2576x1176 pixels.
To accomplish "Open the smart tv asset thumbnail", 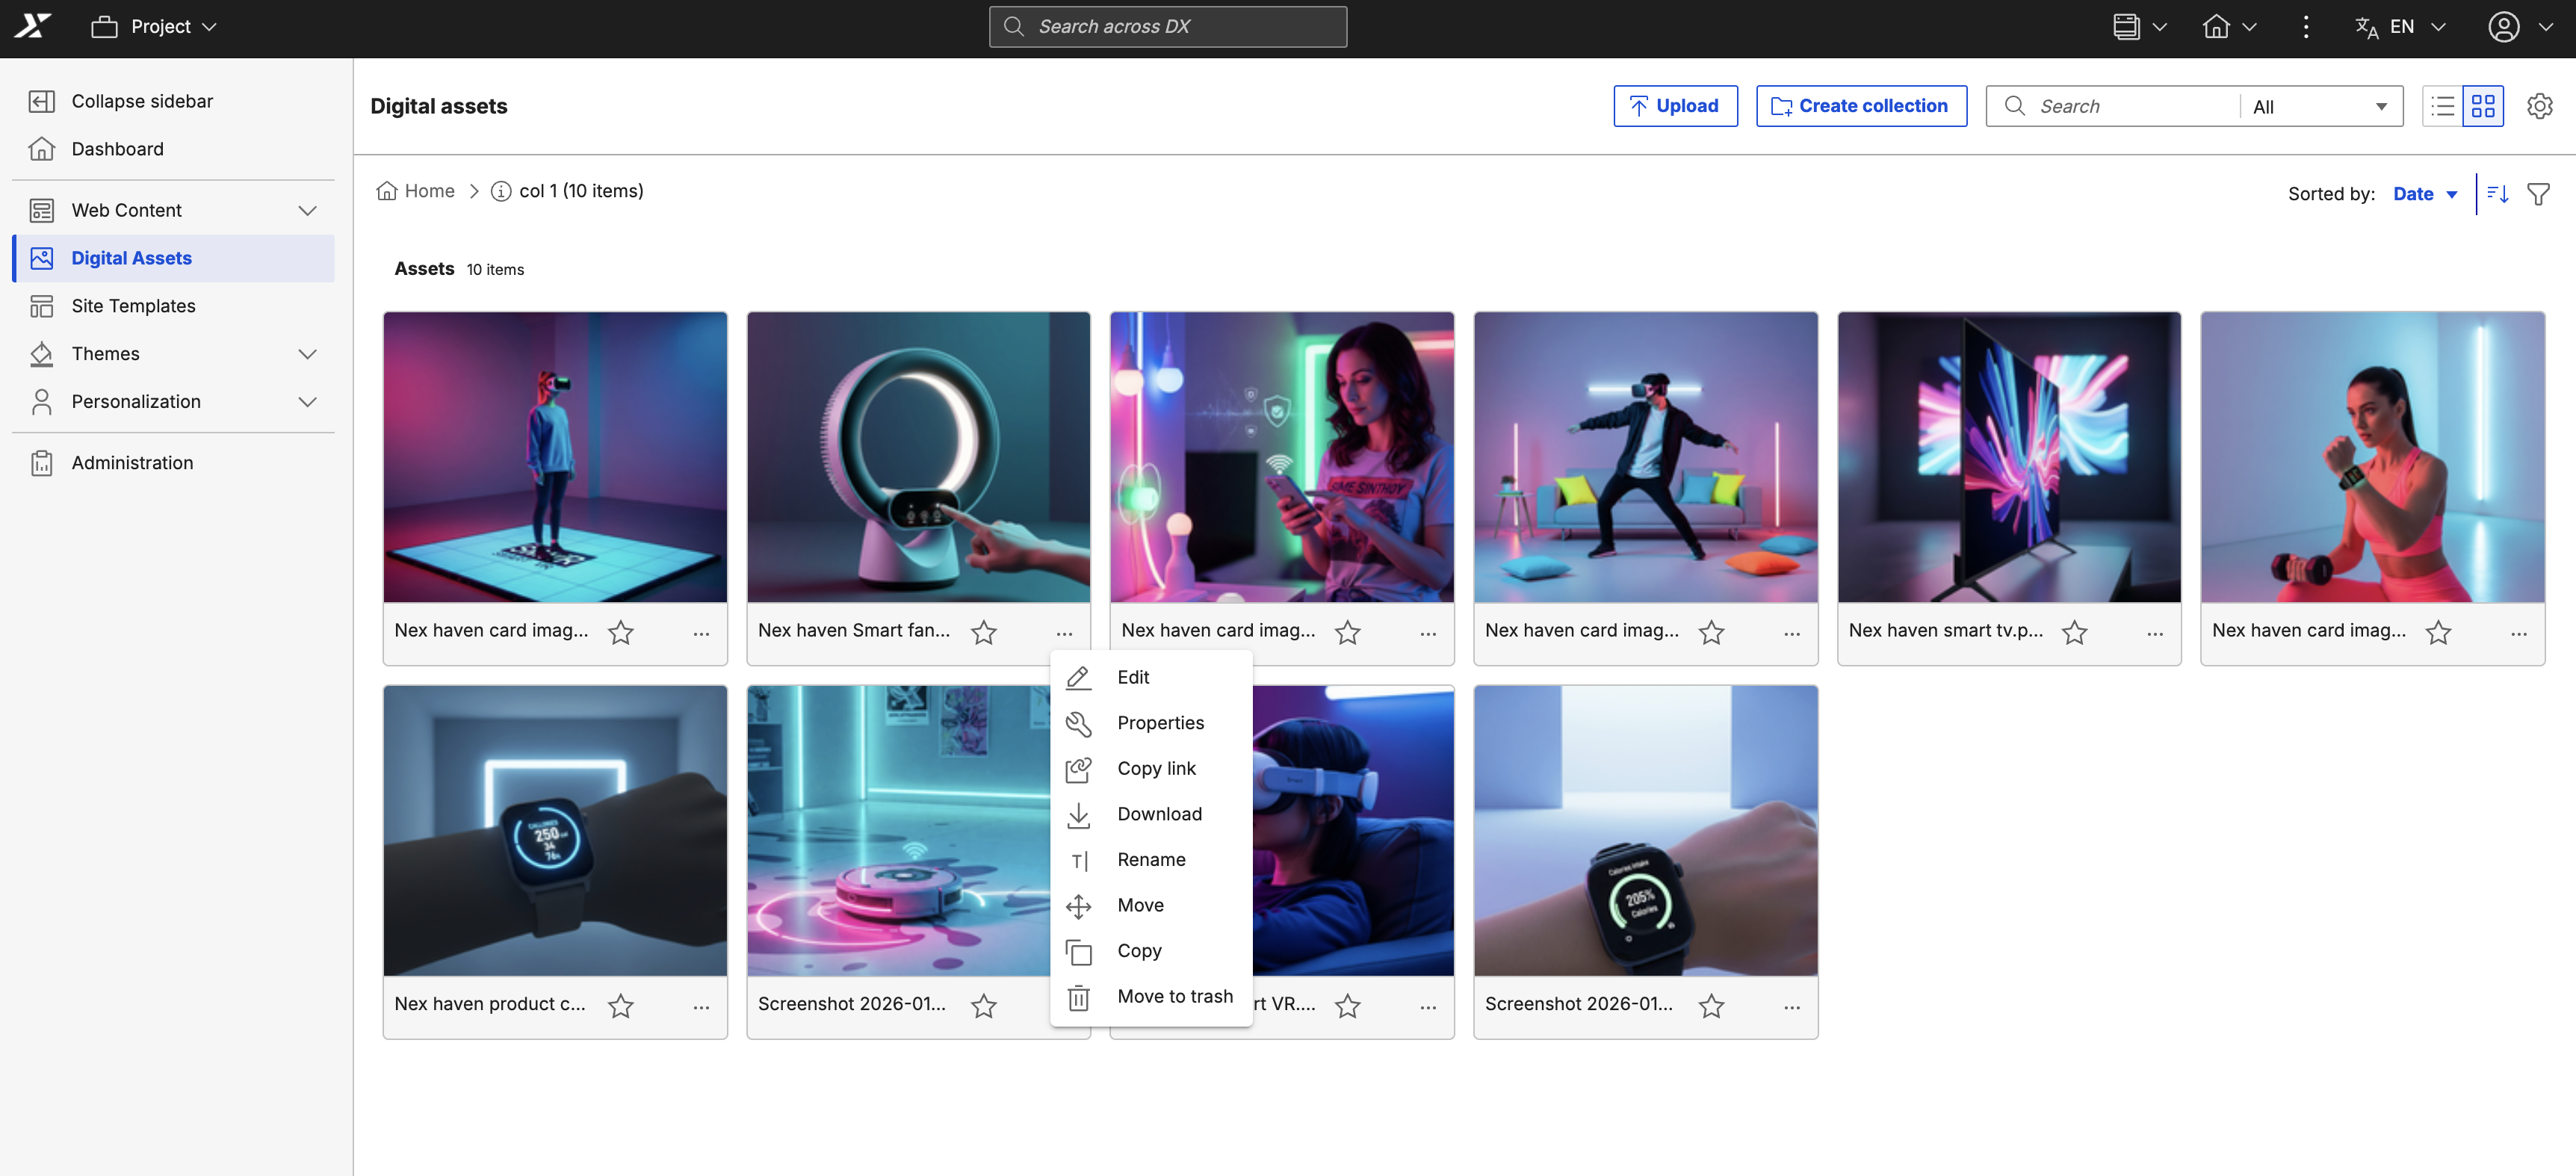I will pos(2009,457).
